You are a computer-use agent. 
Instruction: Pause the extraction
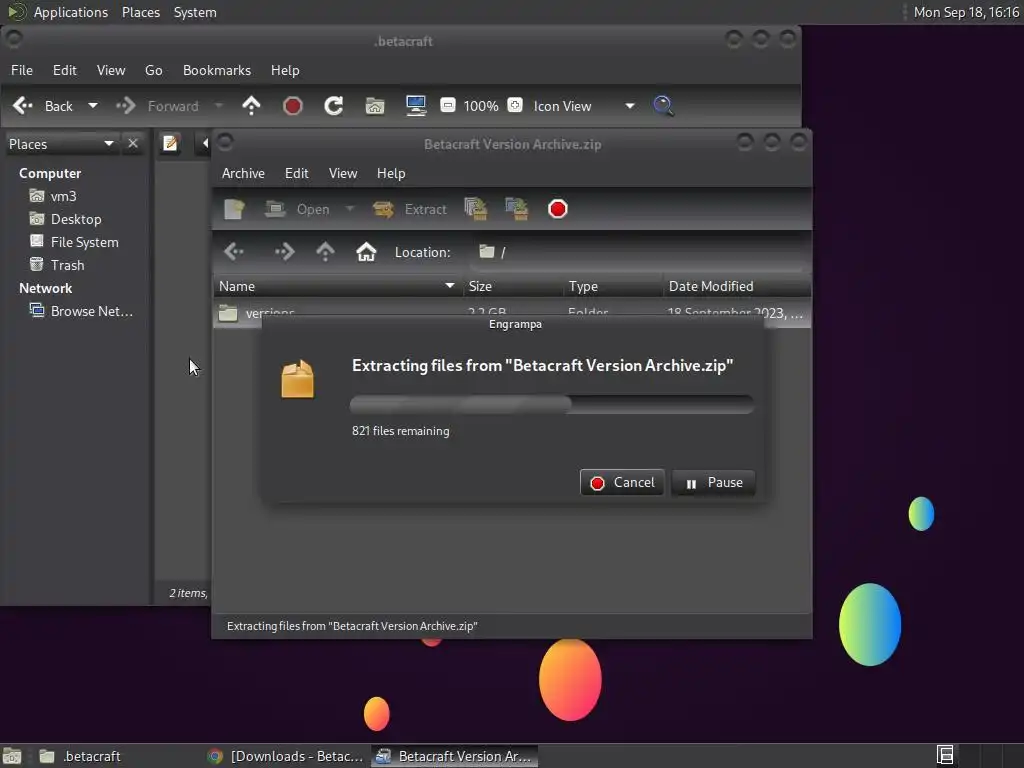tap(714, 483)
